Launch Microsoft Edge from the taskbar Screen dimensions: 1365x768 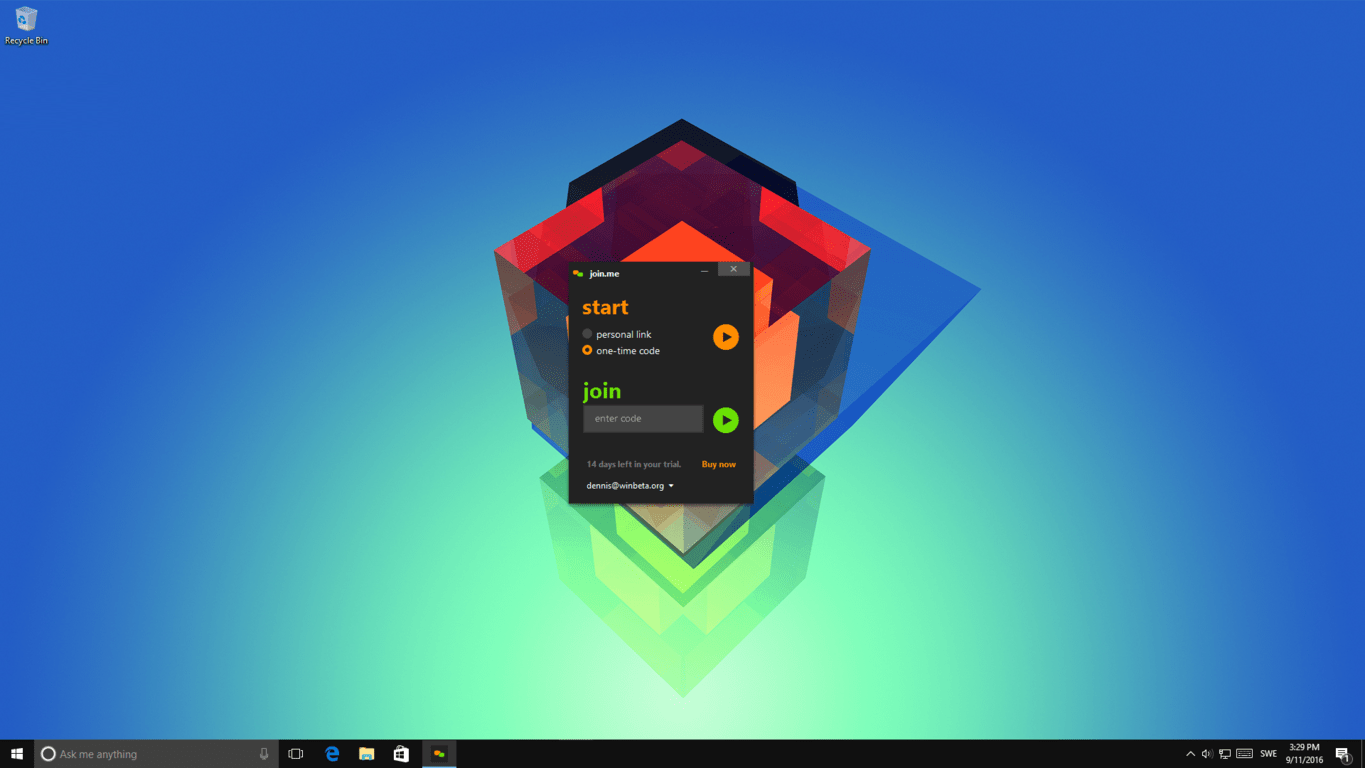point(332,754)
